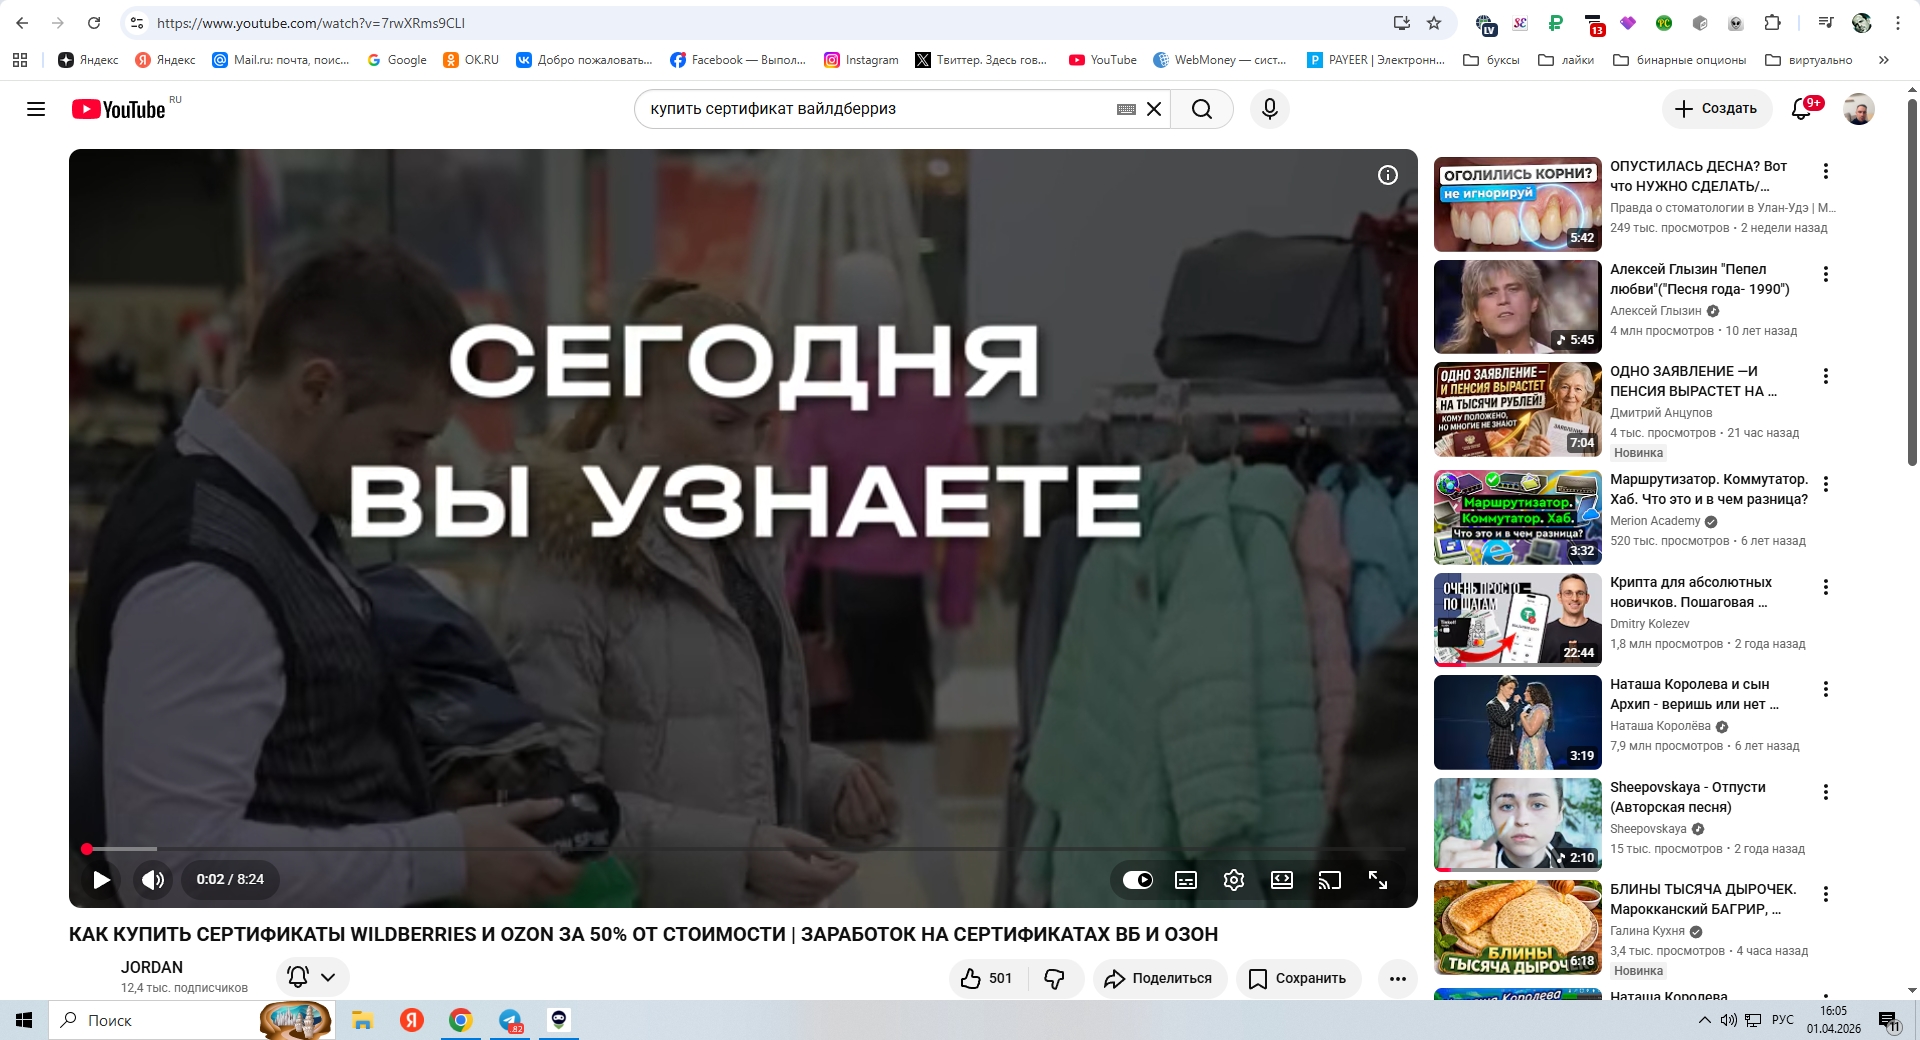Toggle the autoplay switch
The width and height of the screenshot is (1920, 1040).
1137,880
